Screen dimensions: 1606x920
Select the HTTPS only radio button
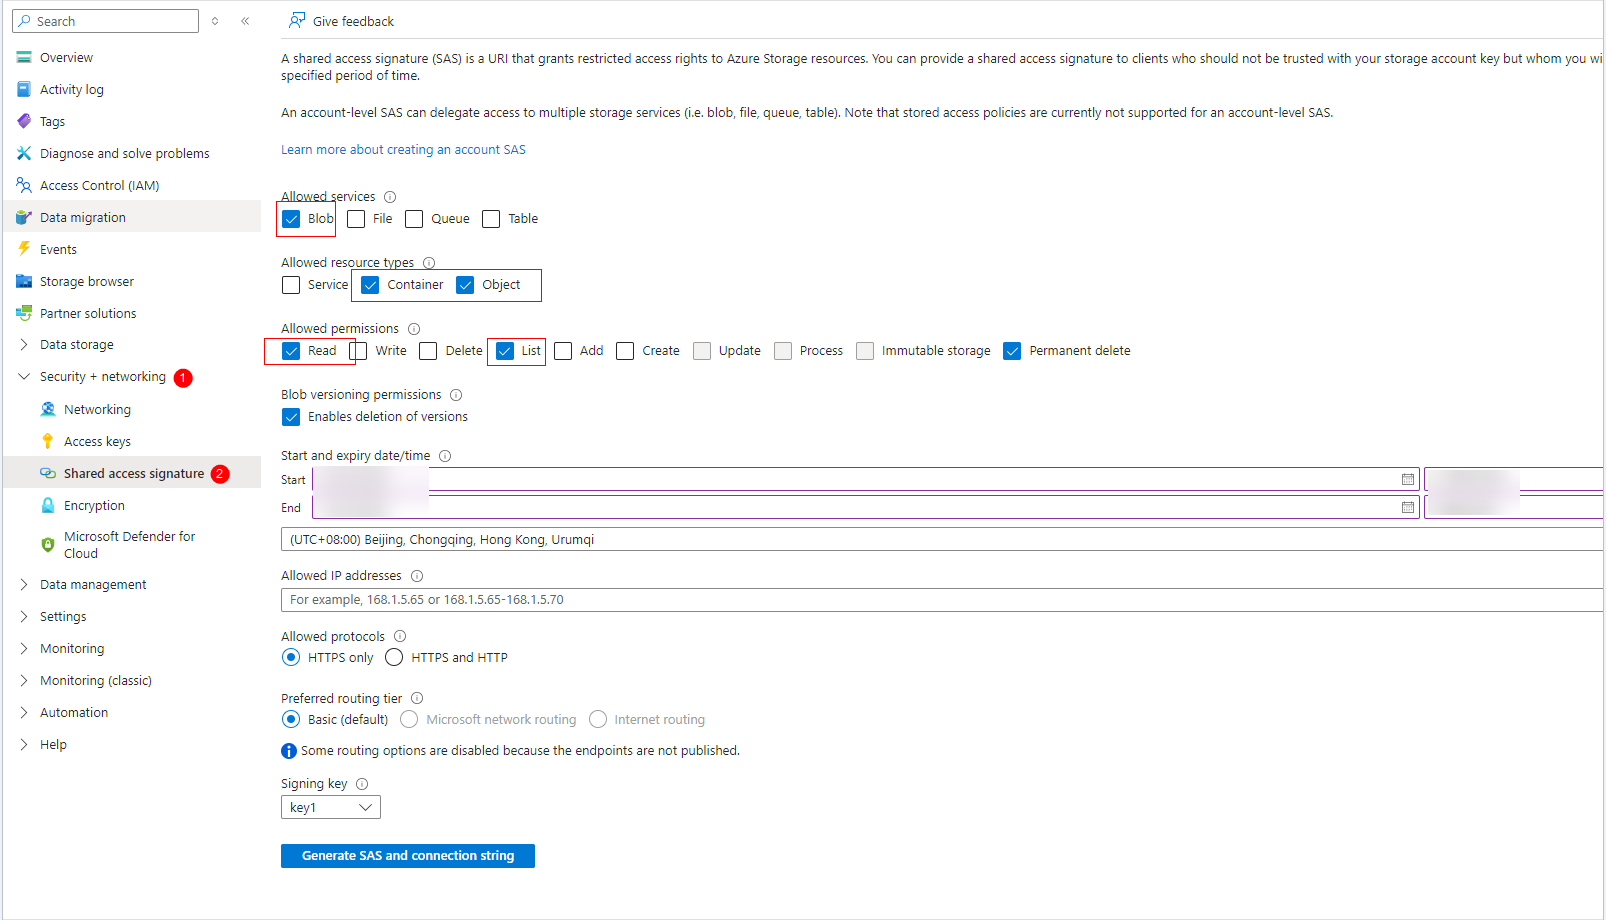(291, 657)
